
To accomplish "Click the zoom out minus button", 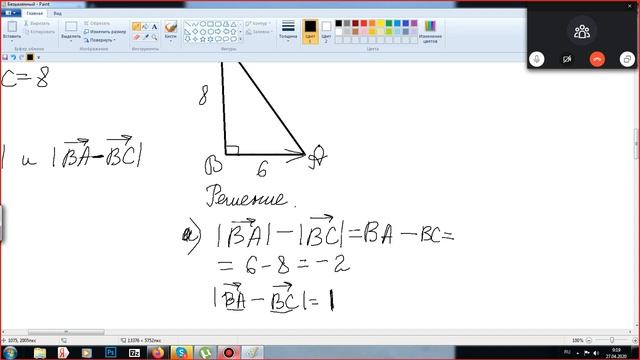I will (x=589, y=340).
